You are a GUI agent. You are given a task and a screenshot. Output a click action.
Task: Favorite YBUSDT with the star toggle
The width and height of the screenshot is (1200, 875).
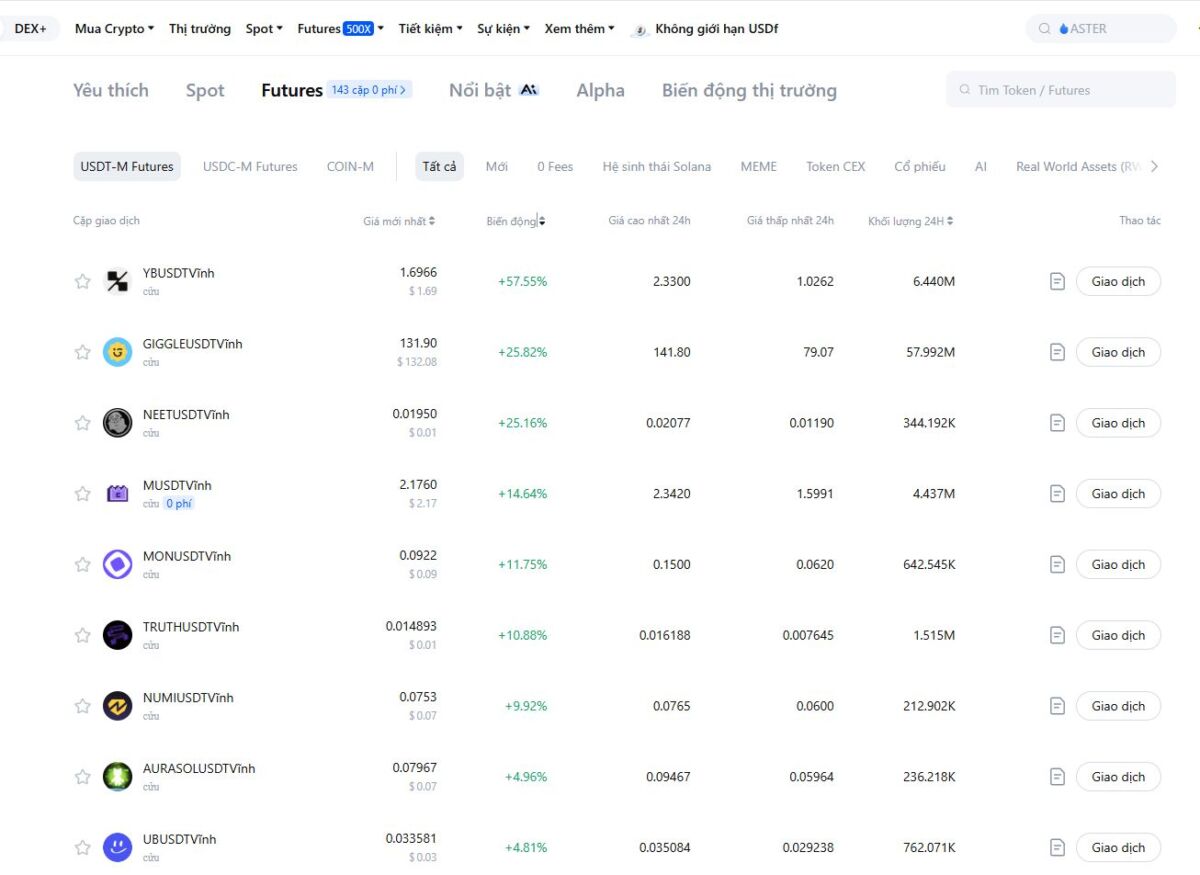tap(83, 282)
